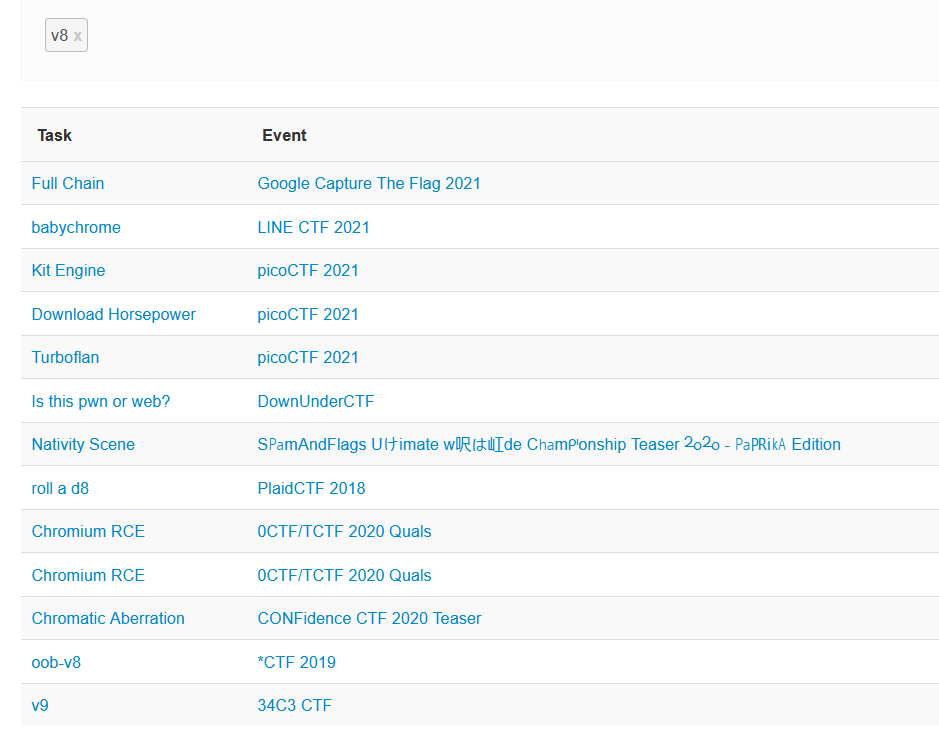This screenshot has height=740, width=939.
Task: Open 'Is this pwn or web?' task
Action: click(100, 400)
